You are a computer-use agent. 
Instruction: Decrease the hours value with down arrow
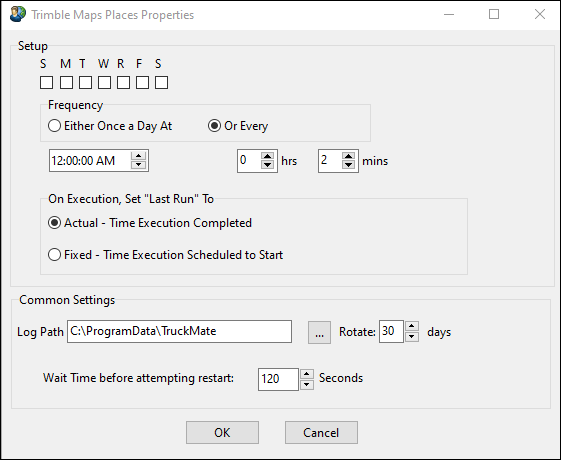(x=267, y=165)
